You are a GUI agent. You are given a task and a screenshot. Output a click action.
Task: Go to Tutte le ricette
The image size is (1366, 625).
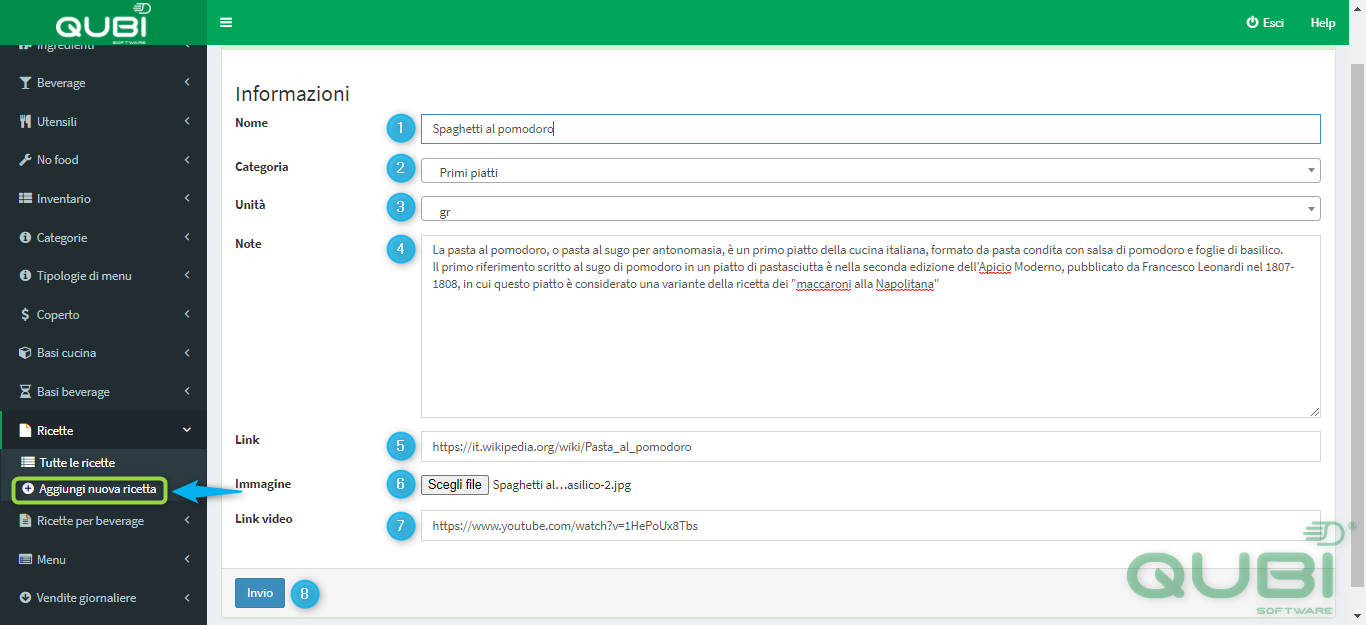pyautogui.click(x=77, y=463)
